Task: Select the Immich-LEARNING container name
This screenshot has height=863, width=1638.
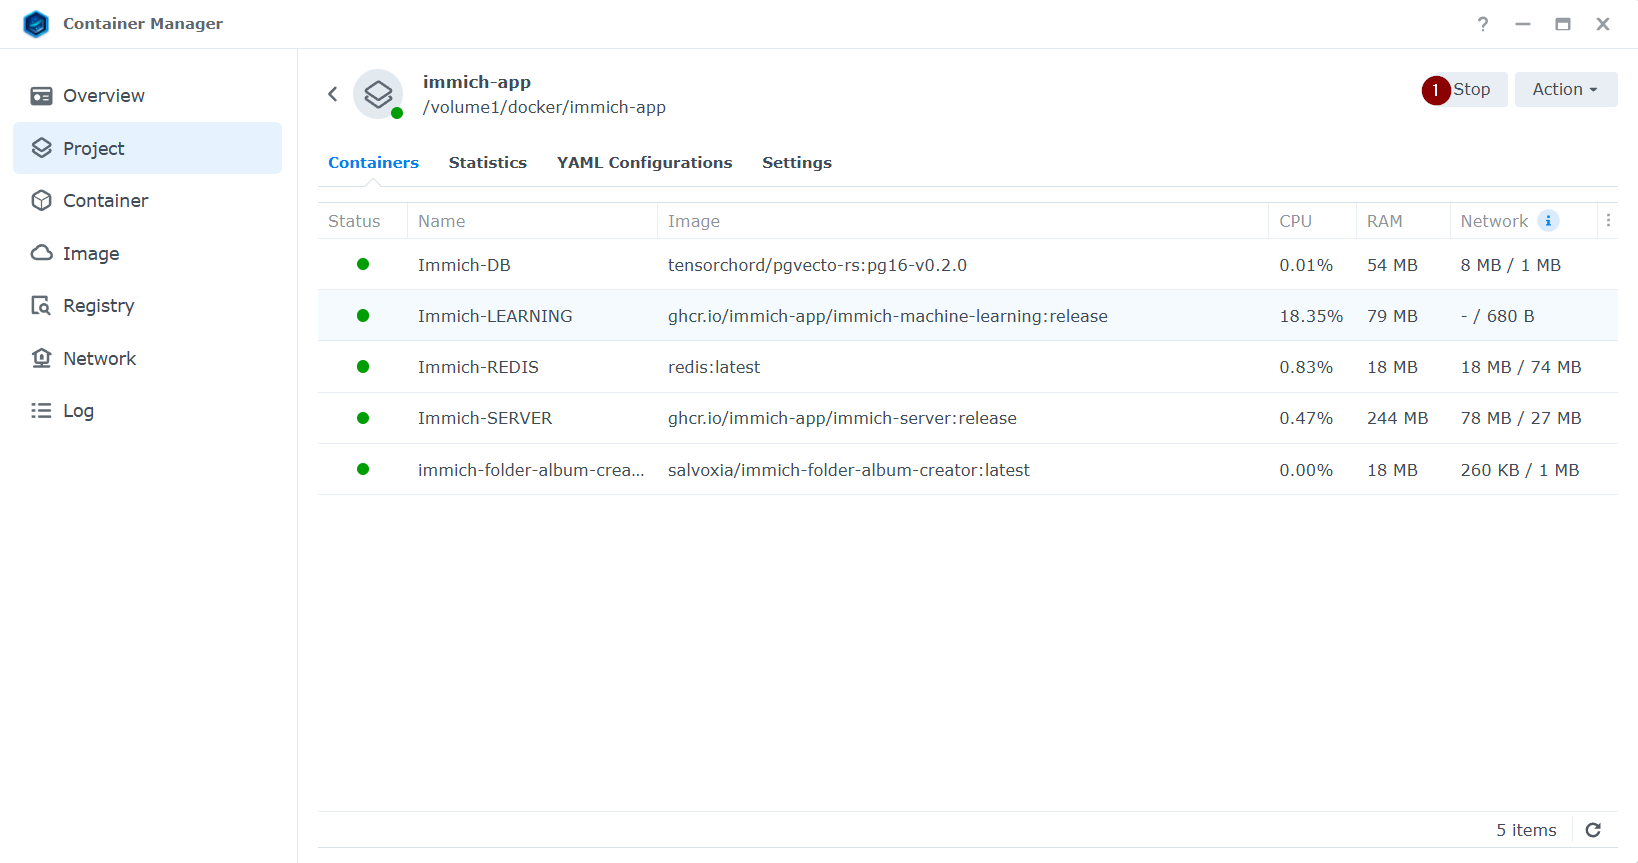Action: click(495, 316)
